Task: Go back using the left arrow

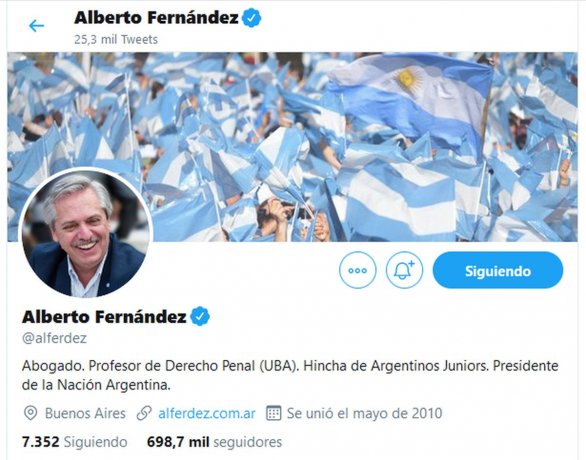Action: pos(36,26)
